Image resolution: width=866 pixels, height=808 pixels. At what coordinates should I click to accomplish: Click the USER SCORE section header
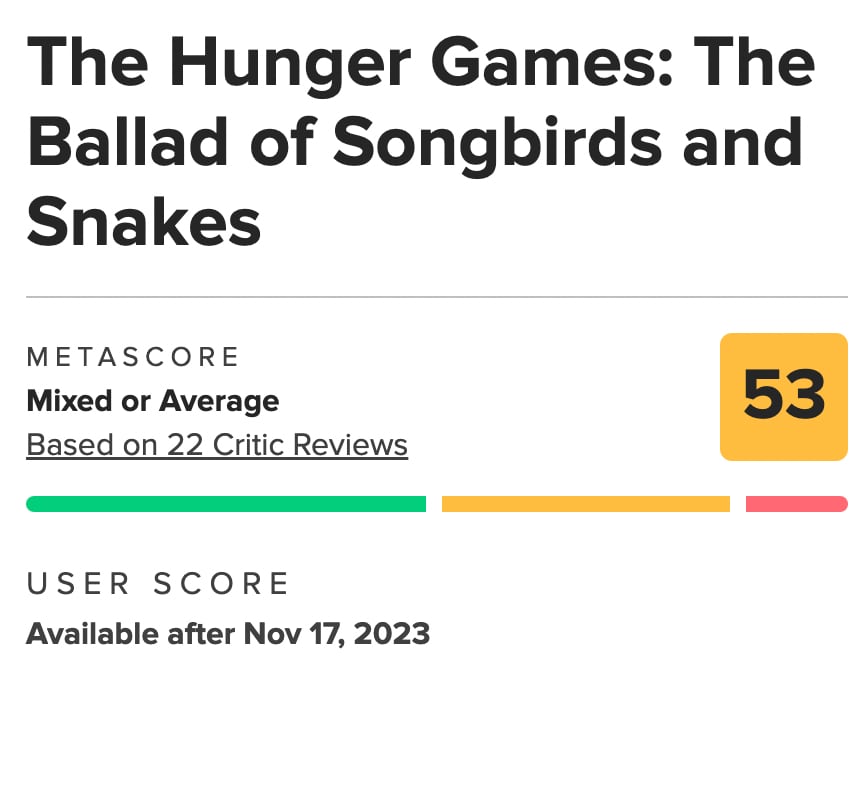click(157, 583)
